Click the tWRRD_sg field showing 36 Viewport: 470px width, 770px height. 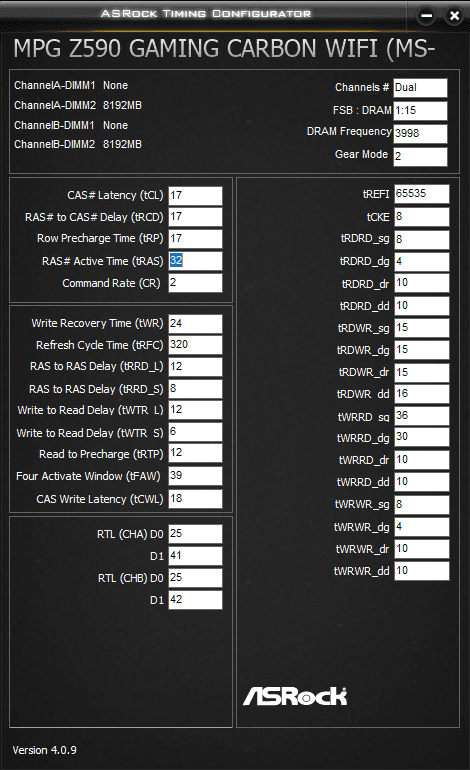[x=422, y=416]
